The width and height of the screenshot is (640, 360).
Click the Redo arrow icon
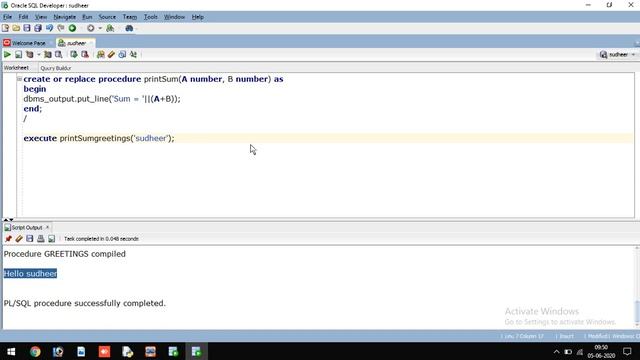(61, 28)
